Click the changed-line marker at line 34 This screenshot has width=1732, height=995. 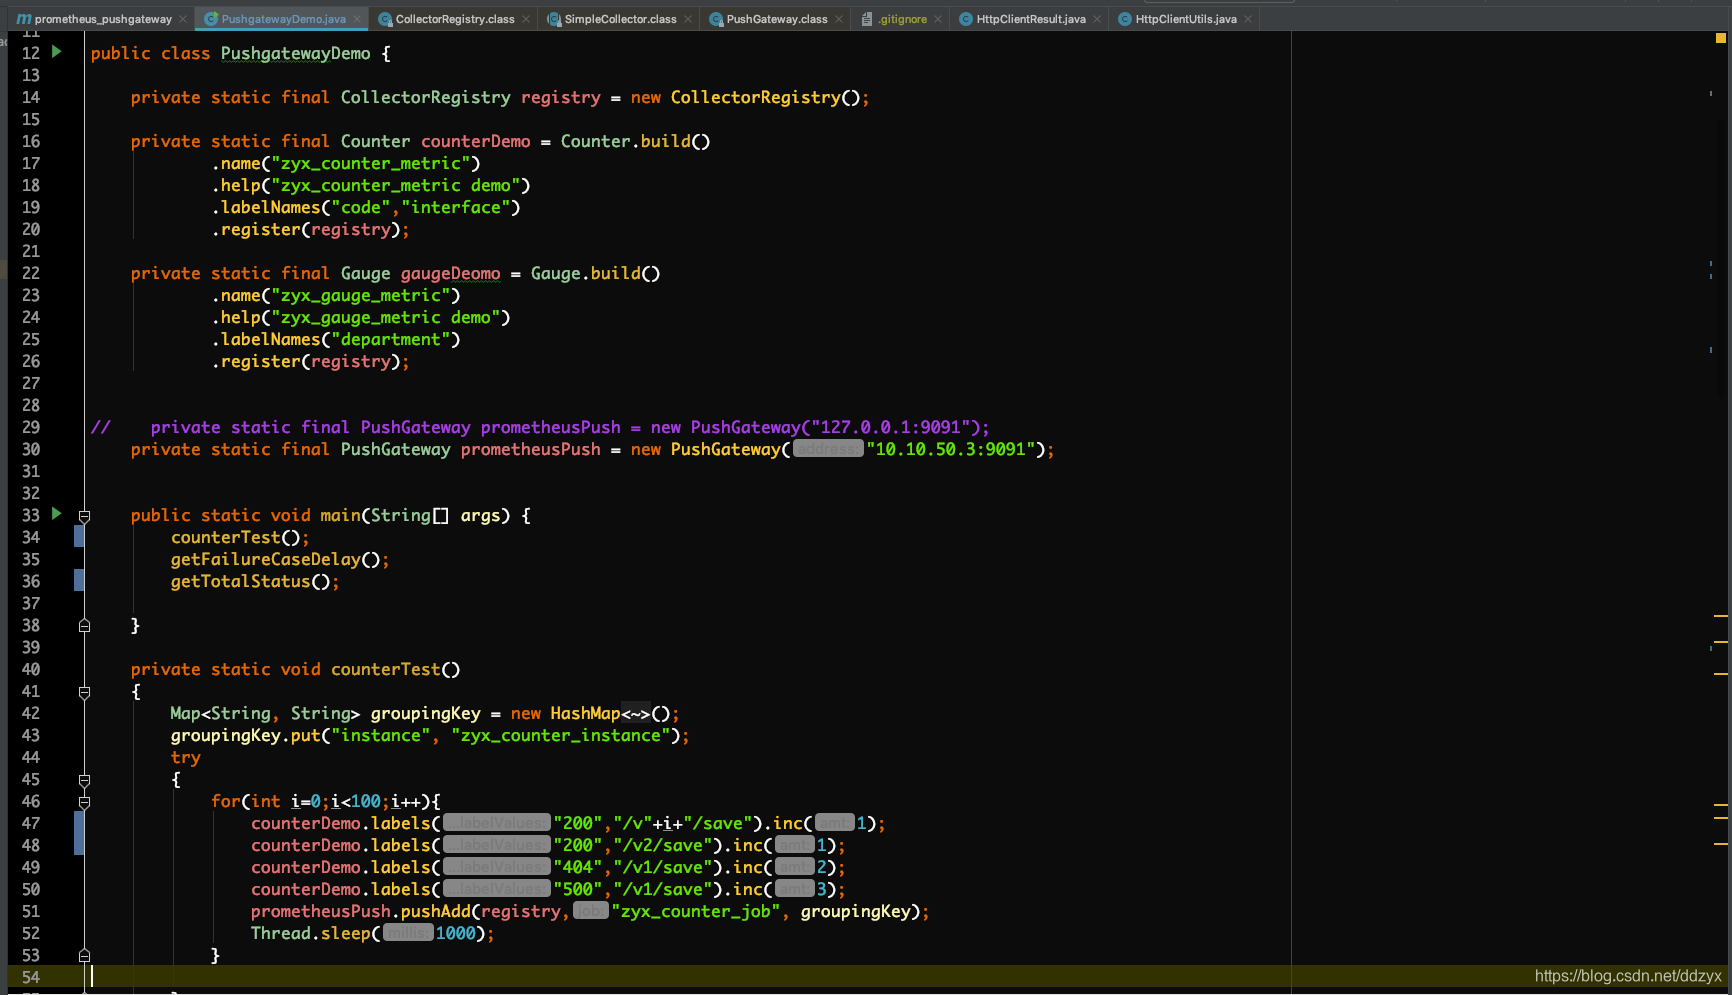[79, 537]
